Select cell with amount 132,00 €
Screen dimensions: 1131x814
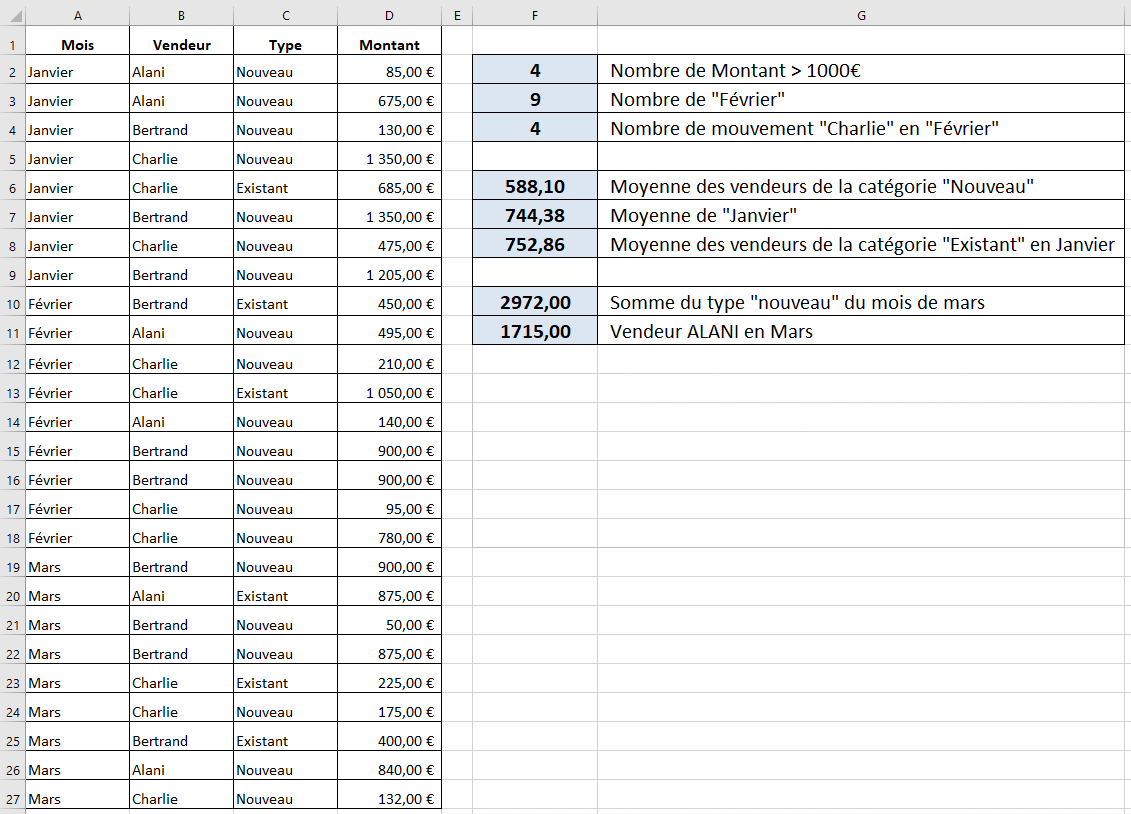click(389, 799)
